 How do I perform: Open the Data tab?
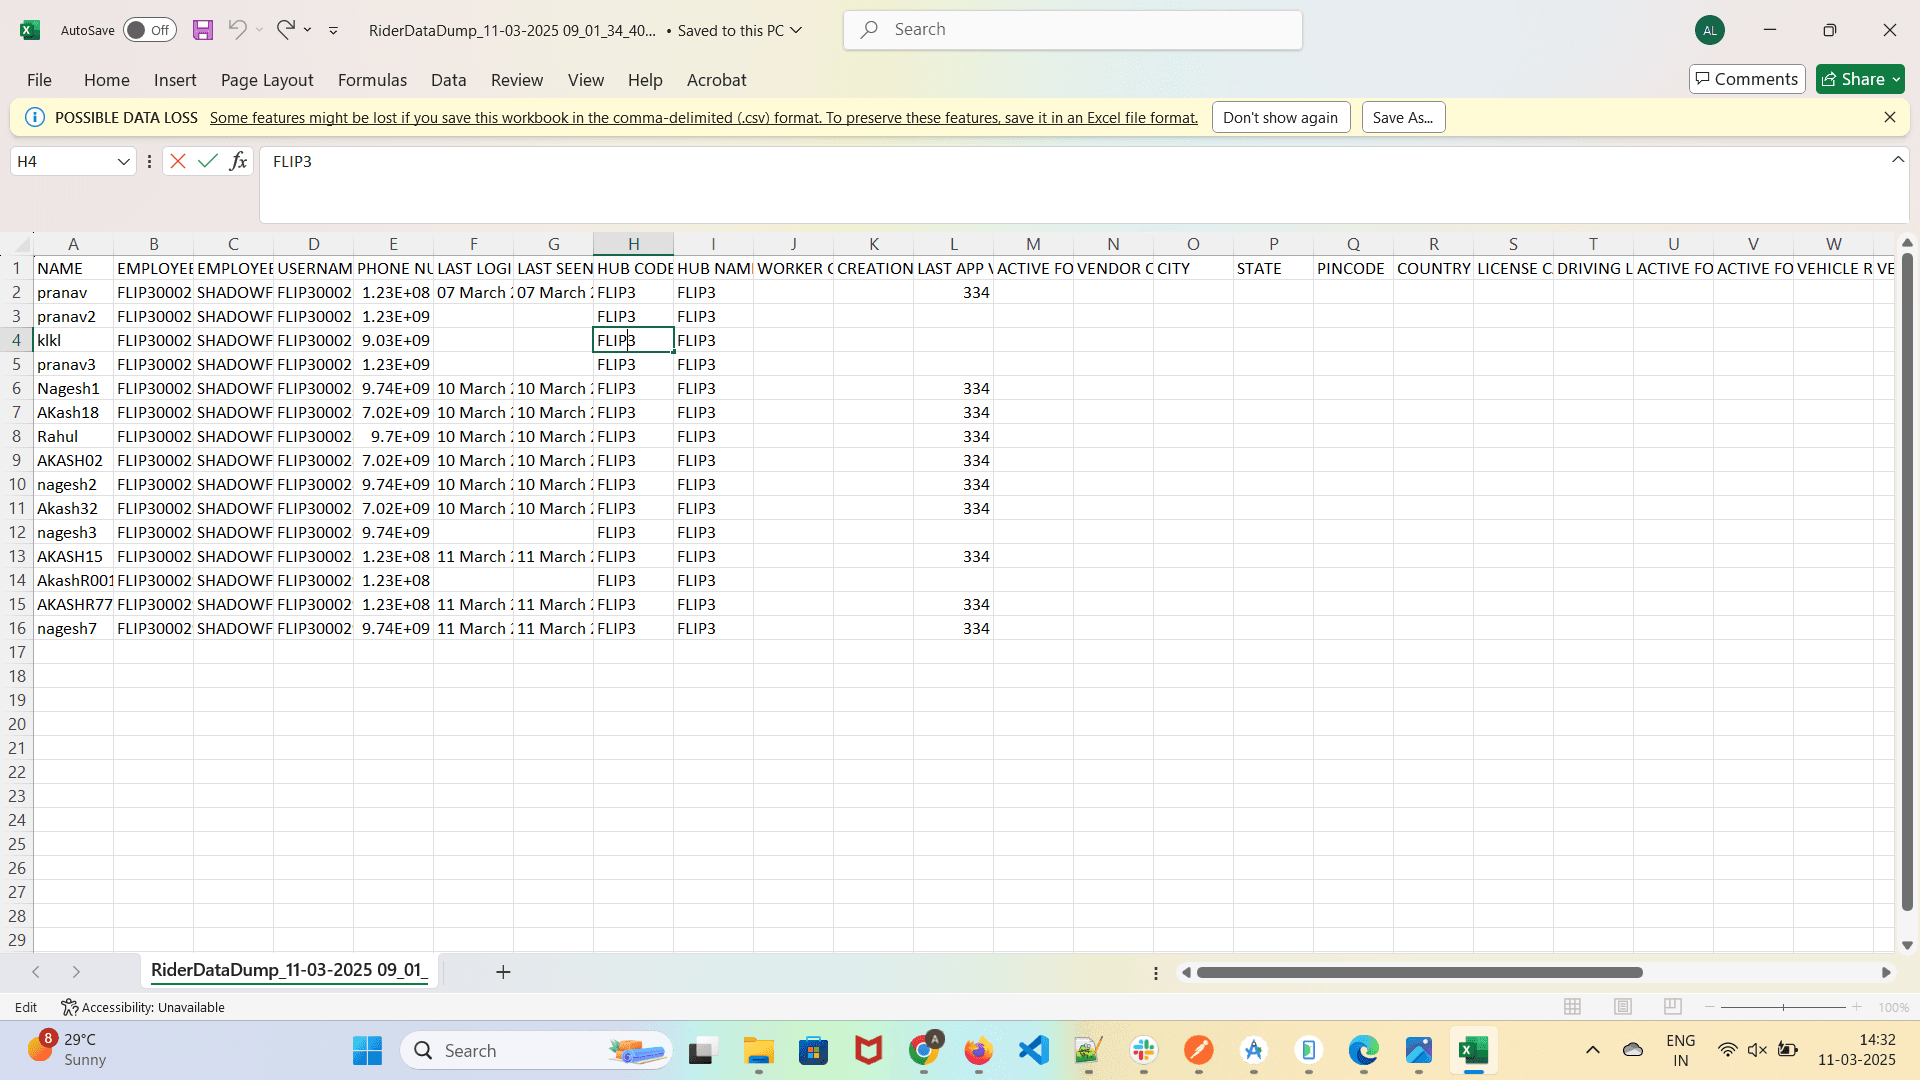[x=448, y=80]
